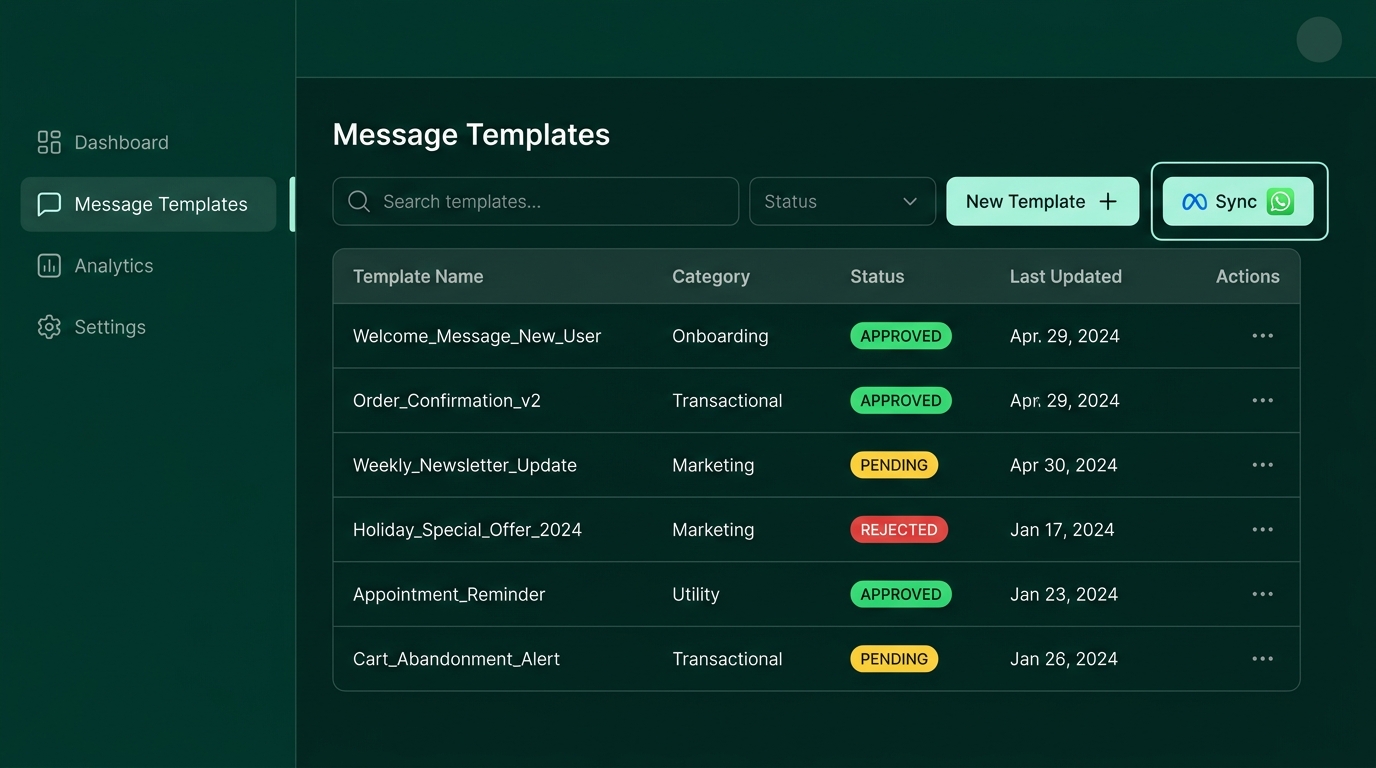The width and height of the screenshot is (1376, 768).
Task: Click the plus icon on New Template
Action: pos(1108,202)
